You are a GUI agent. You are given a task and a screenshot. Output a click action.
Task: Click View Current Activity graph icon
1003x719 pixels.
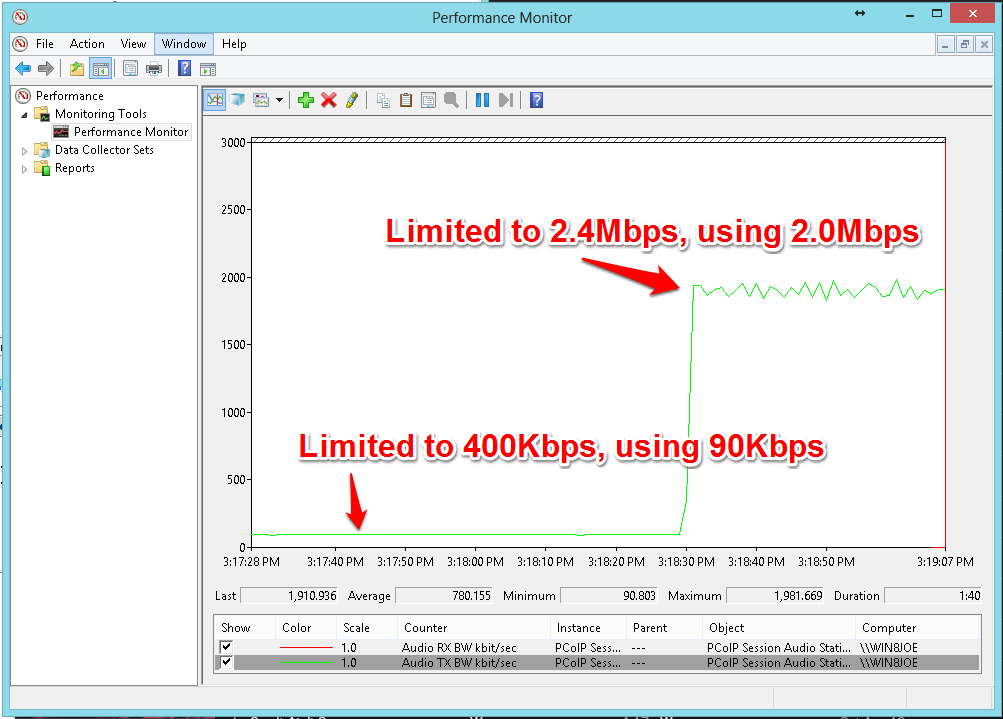tap(214, 100)
